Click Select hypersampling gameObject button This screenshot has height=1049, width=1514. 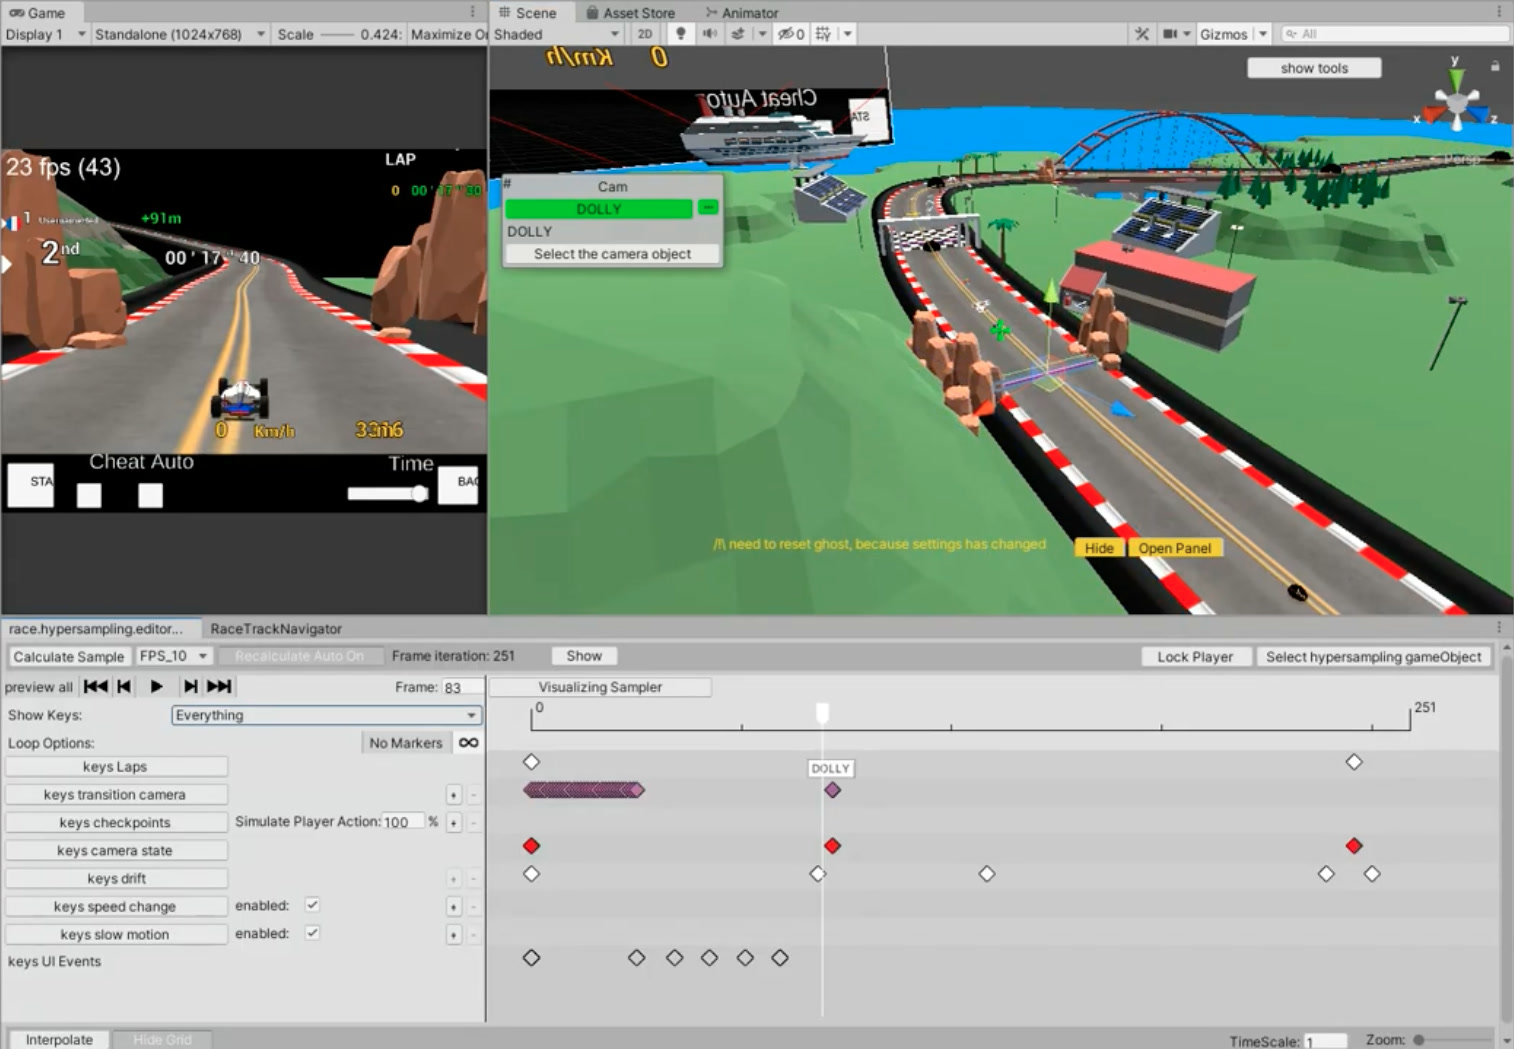tap(1373, 657)
